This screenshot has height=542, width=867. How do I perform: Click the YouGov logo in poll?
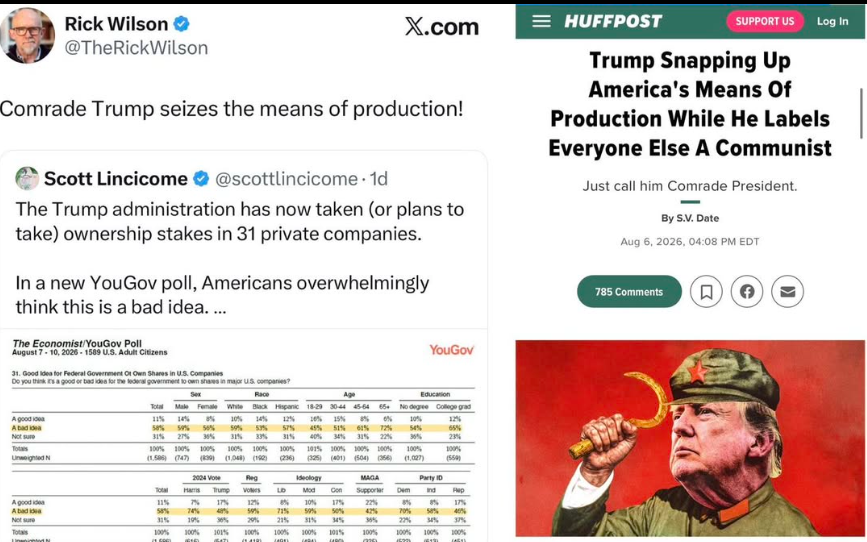452,350
